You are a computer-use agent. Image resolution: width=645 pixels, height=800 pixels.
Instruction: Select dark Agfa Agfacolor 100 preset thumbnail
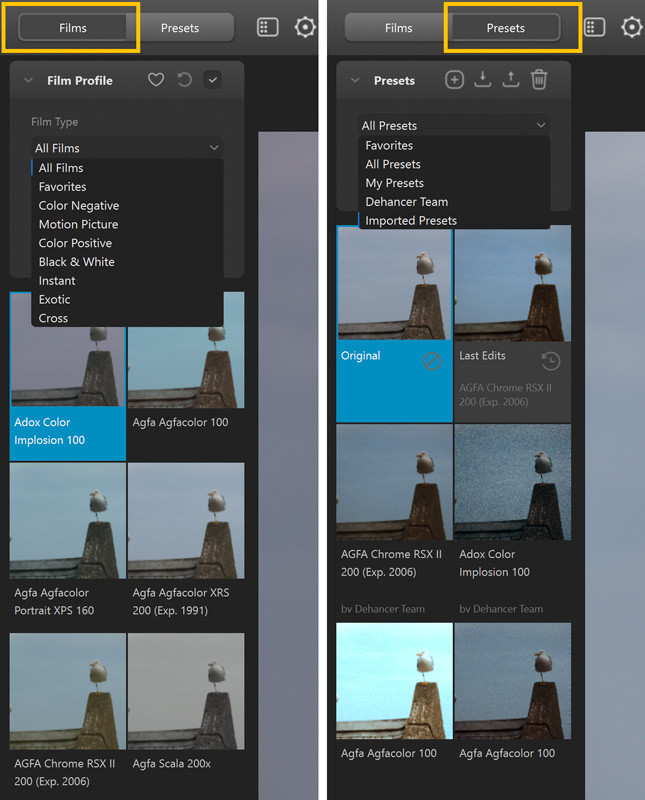click(x=513, y=681)
